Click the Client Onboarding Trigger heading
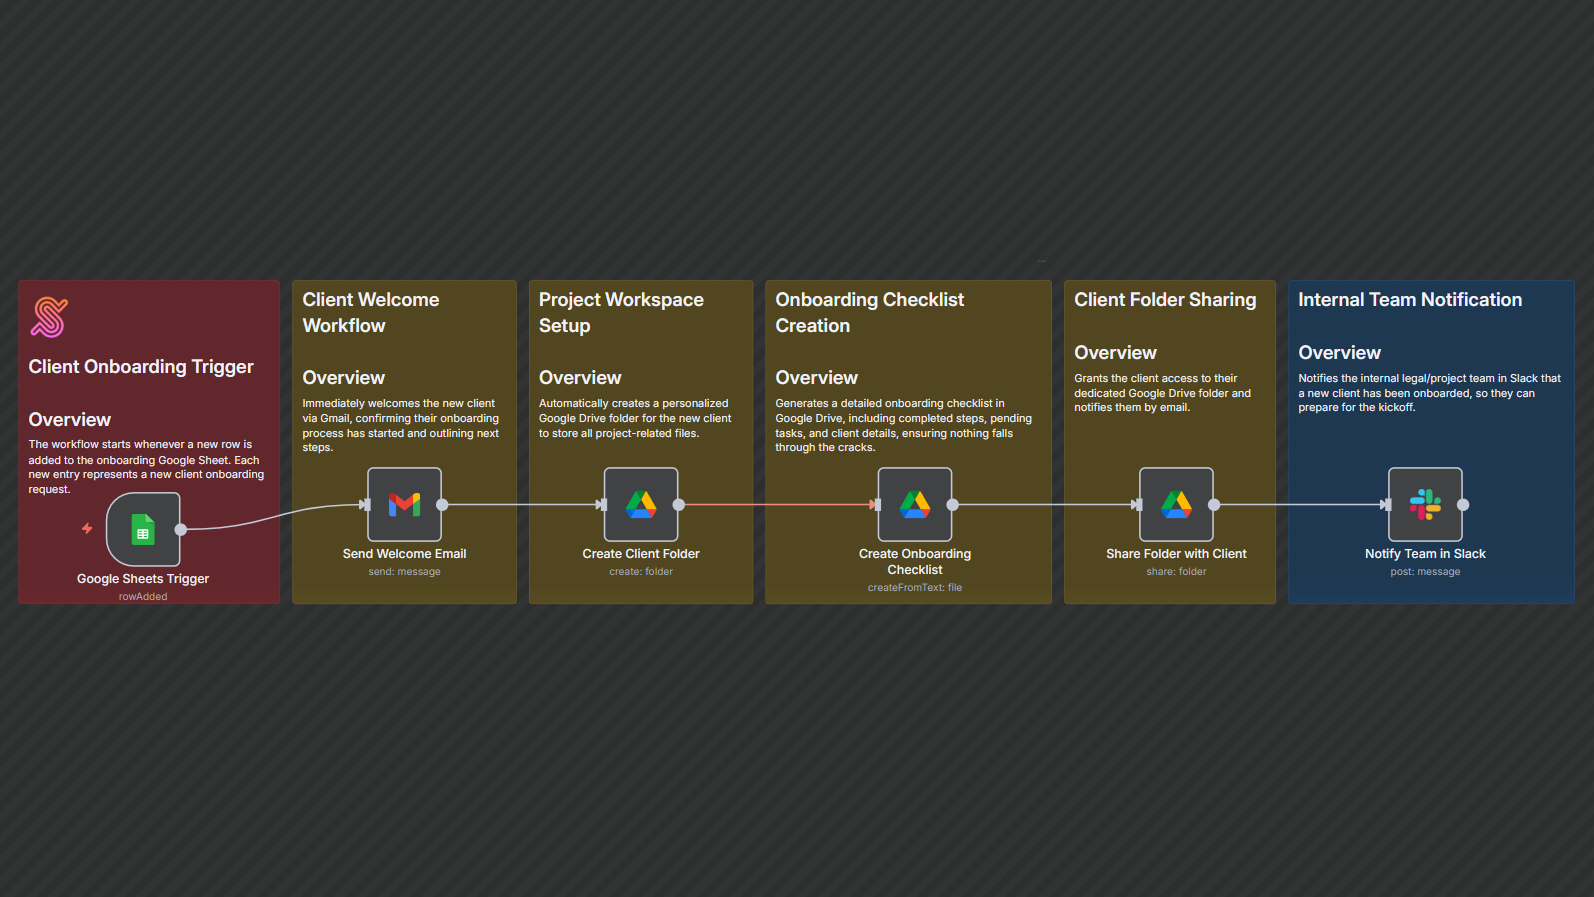 tap(141, 367)
